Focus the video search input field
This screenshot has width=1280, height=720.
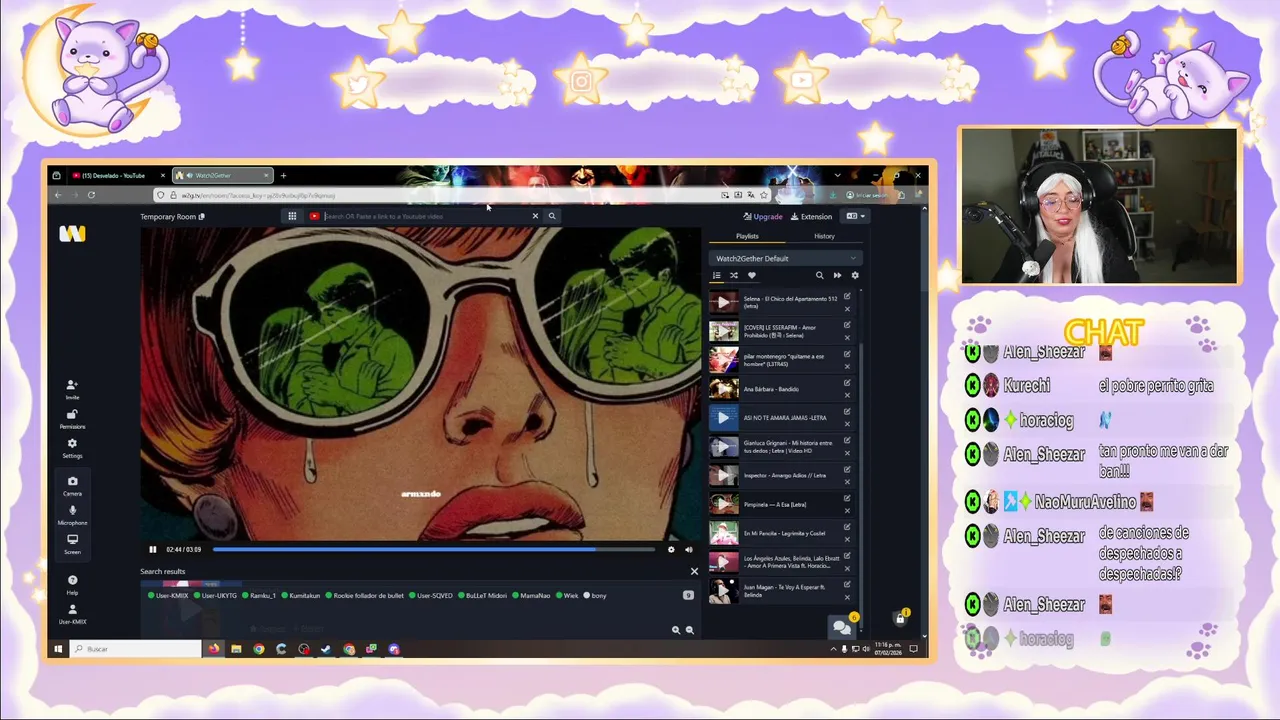425,216
